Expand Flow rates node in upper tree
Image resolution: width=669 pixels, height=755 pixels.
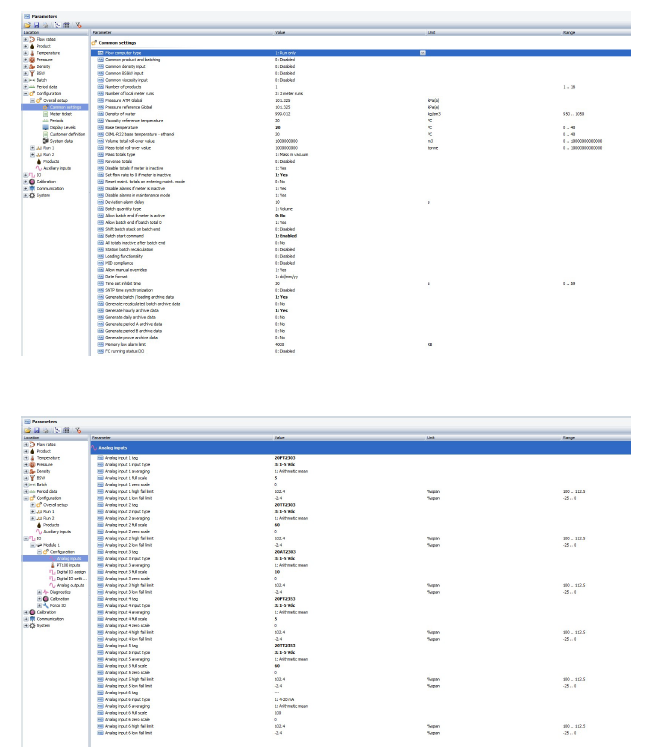click(26, 39)
